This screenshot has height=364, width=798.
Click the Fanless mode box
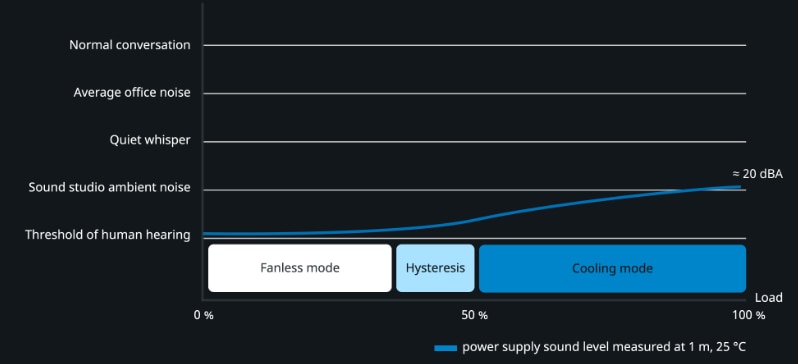(300, 268)
